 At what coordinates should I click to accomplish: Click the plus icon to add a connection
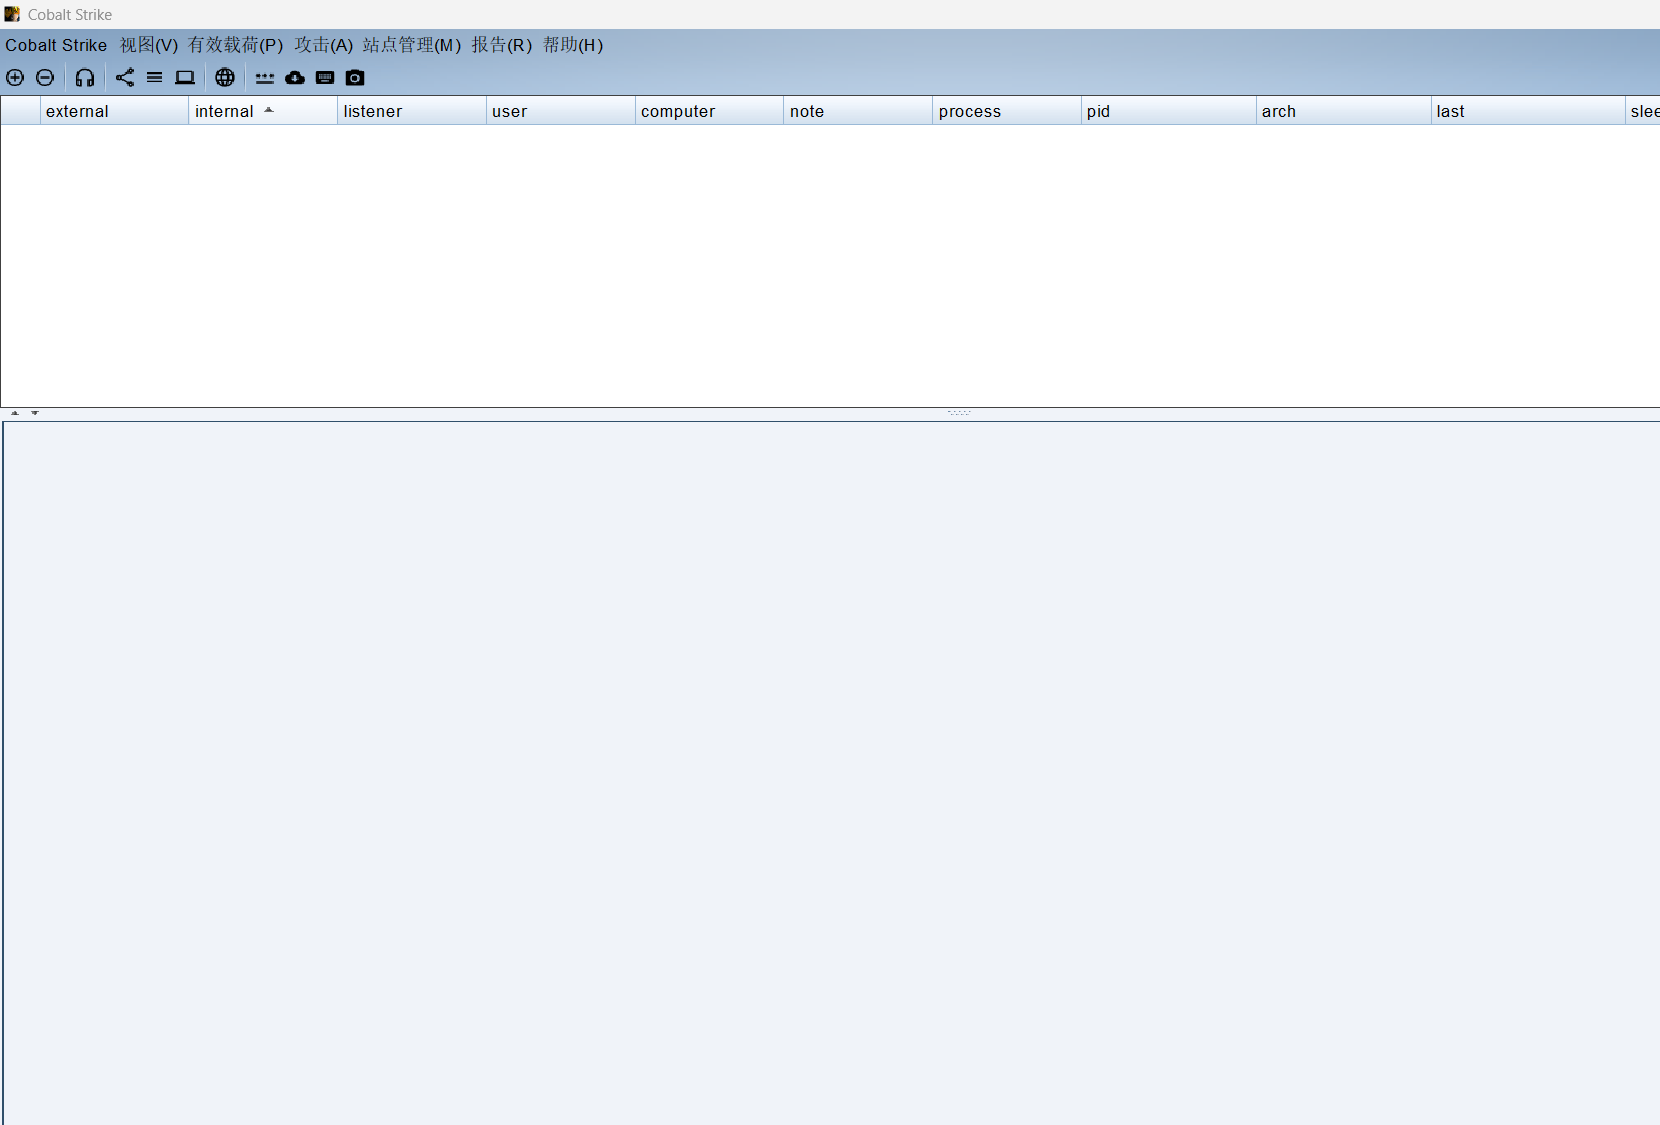[x=15, y=77]
